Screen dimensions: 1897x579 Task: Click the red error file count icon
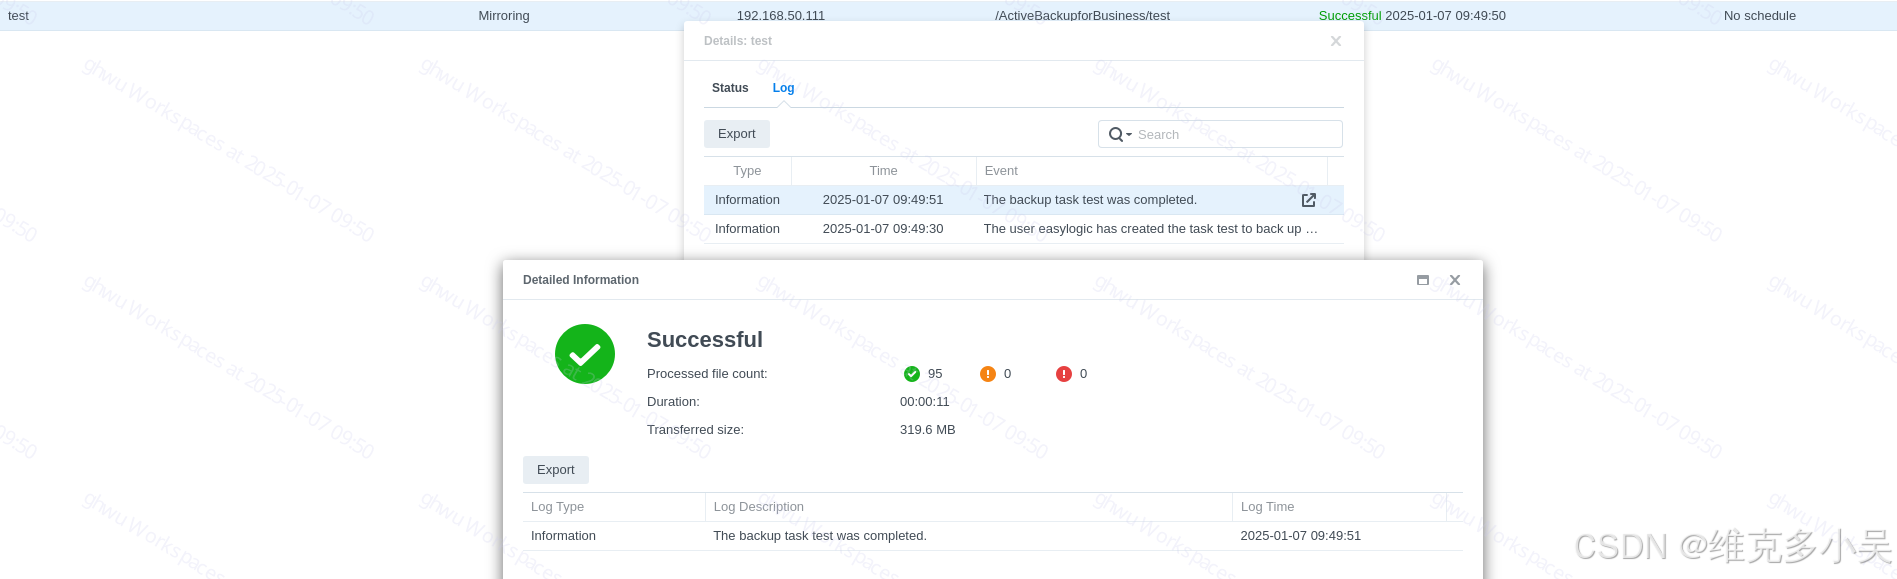(1064, 374)
